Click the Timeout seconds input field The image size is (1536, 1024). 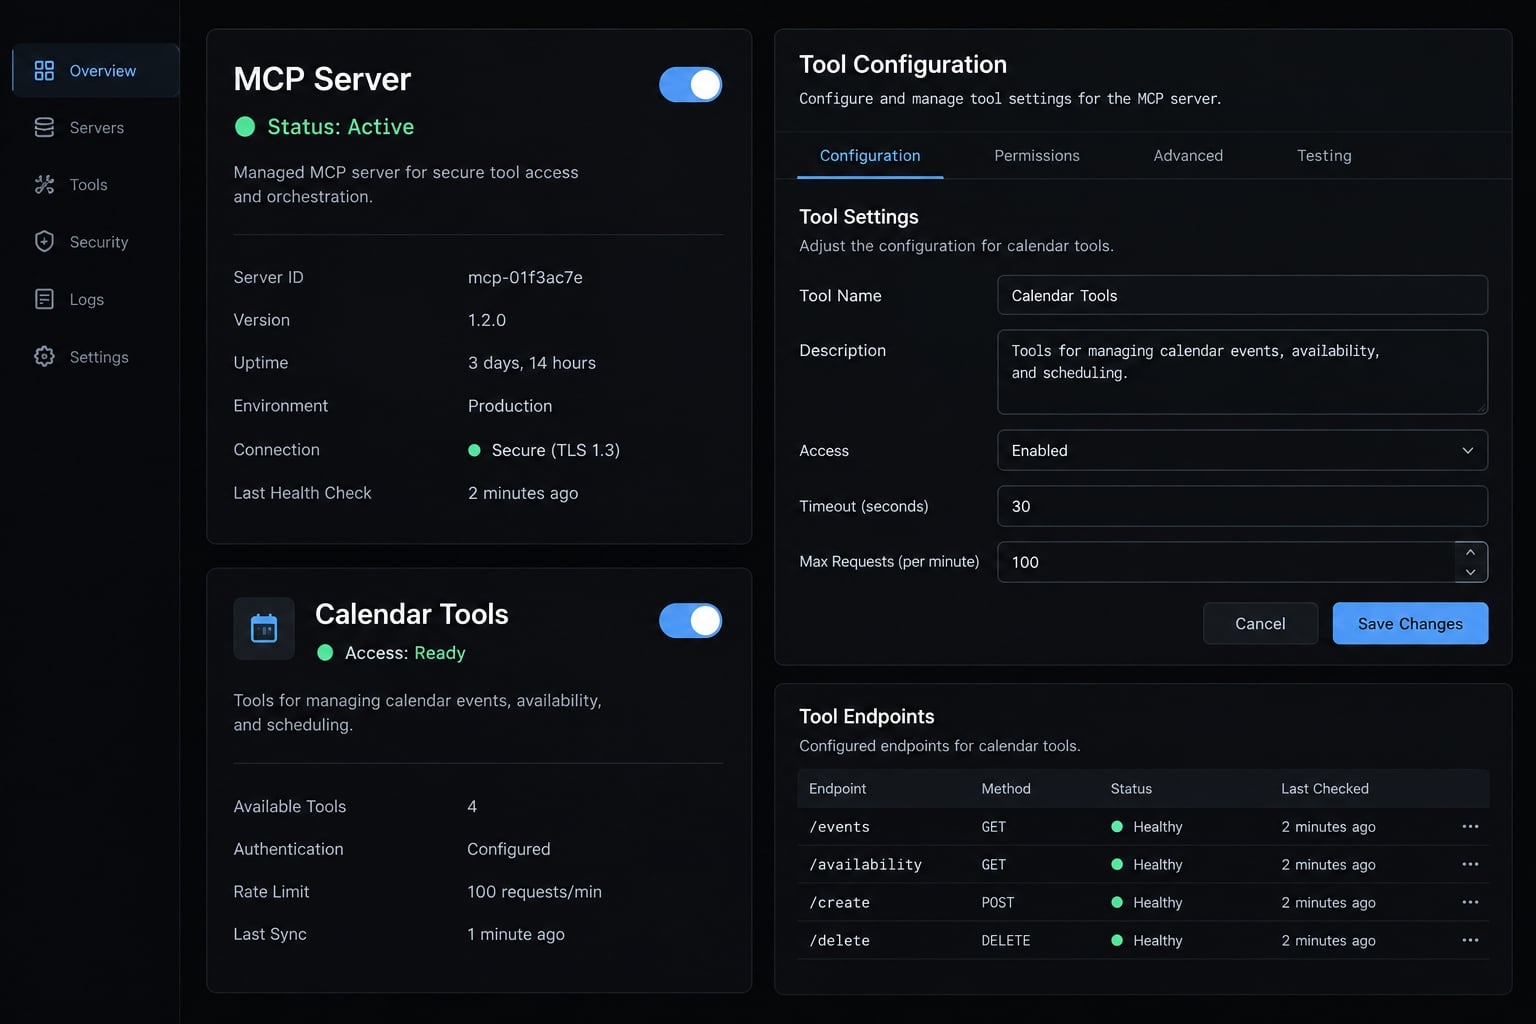coord(1242,506)
